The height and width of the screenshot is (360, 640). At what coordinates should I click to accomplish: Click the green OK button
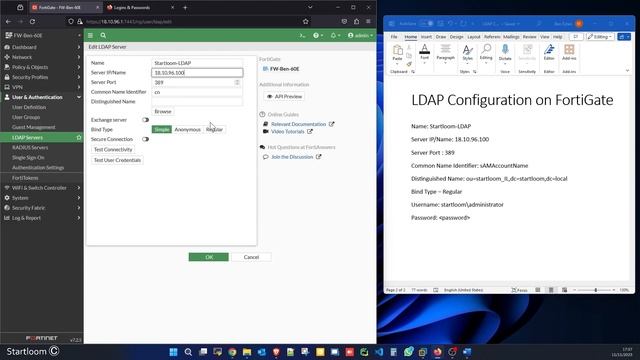209,257
